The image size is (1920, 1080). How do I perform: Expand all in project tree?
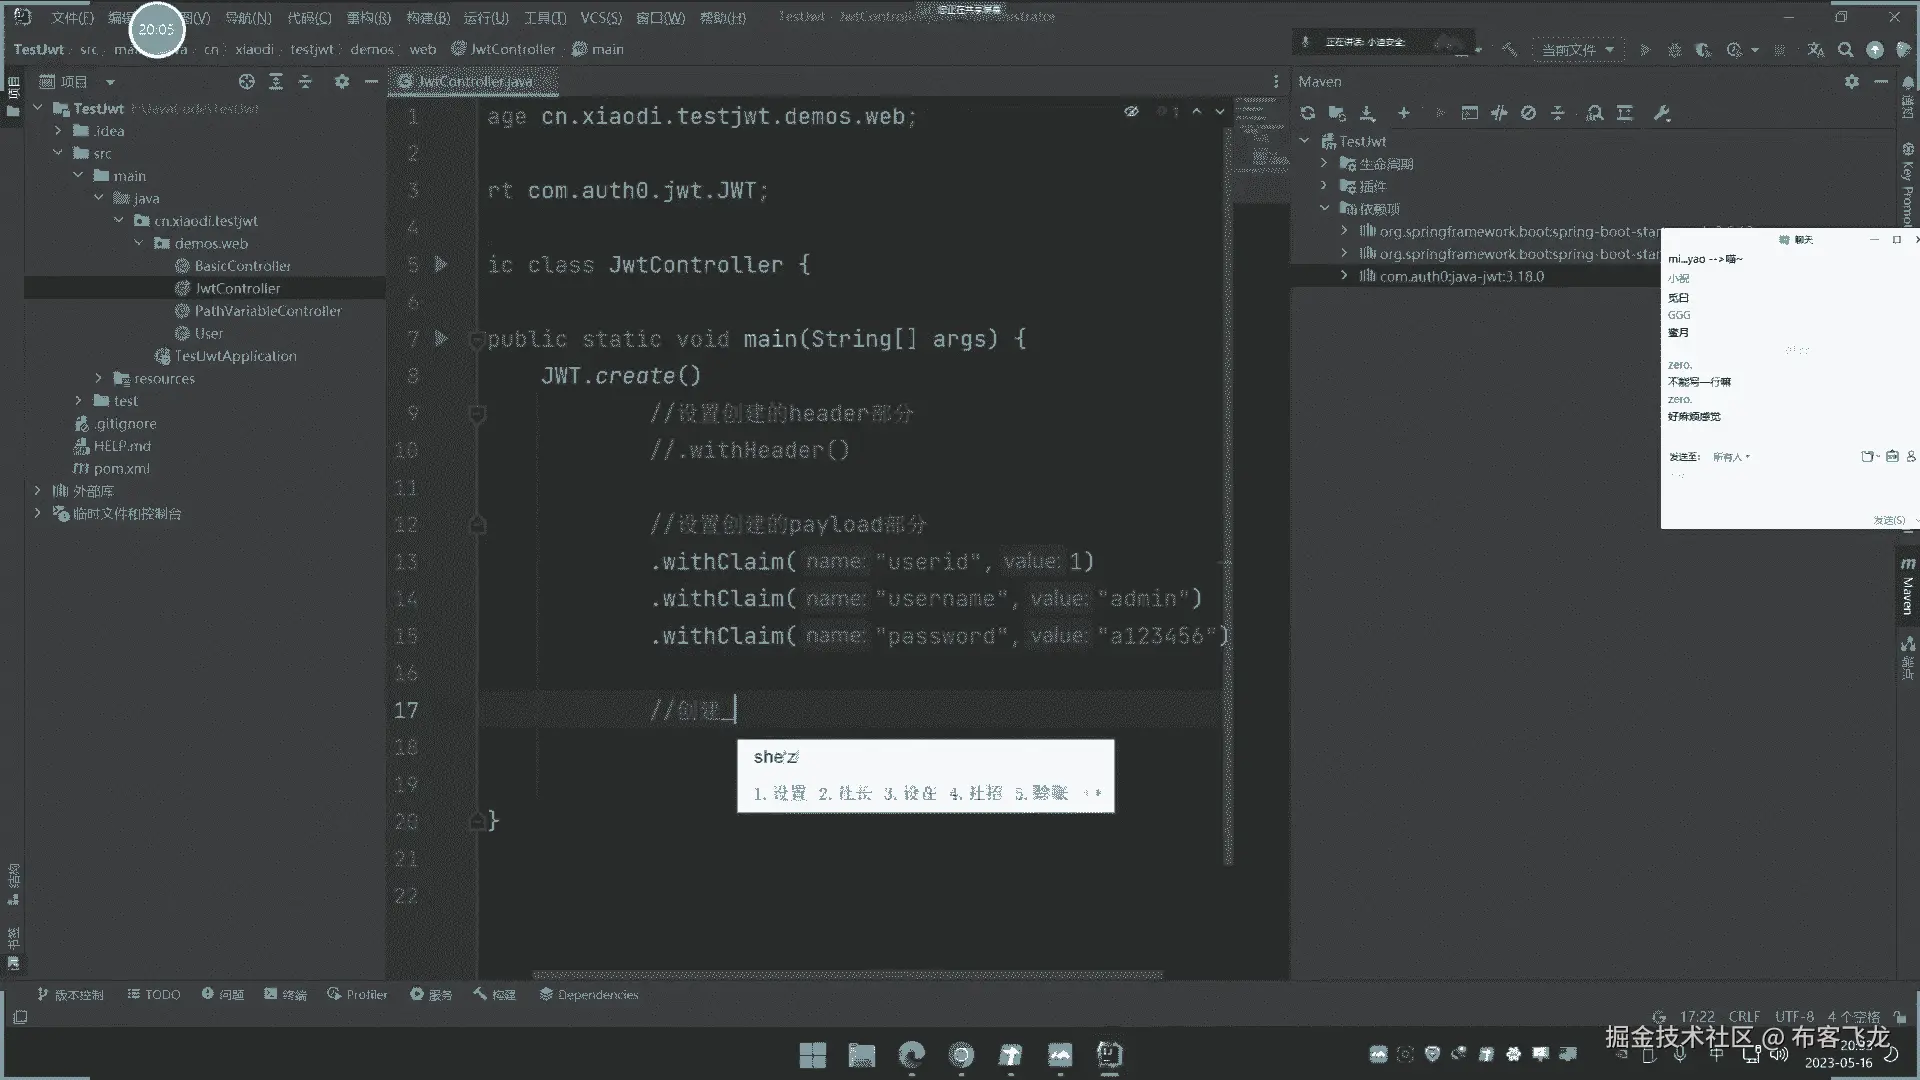276,82
